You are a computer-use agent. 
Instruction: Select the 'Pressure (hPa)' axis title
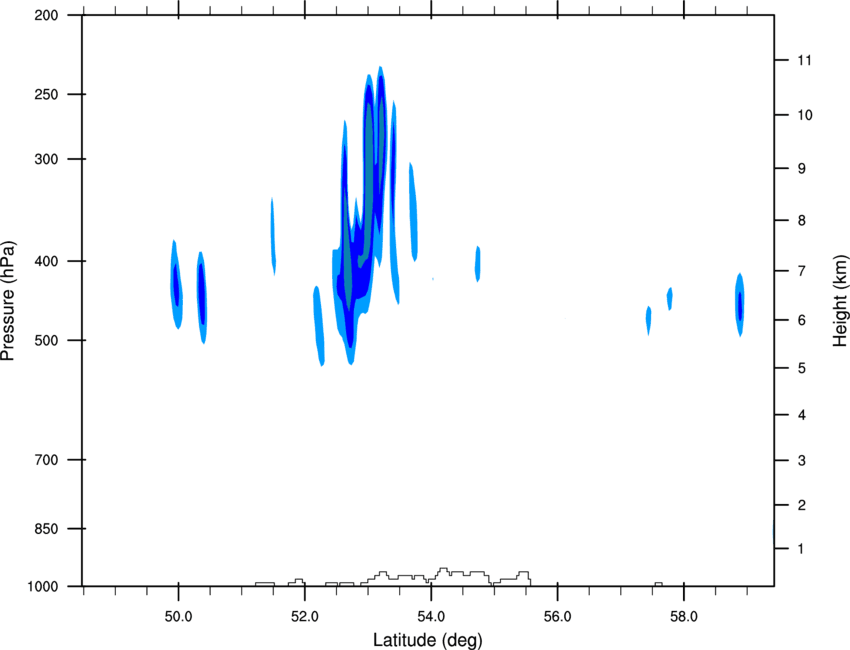pos(8,301)
